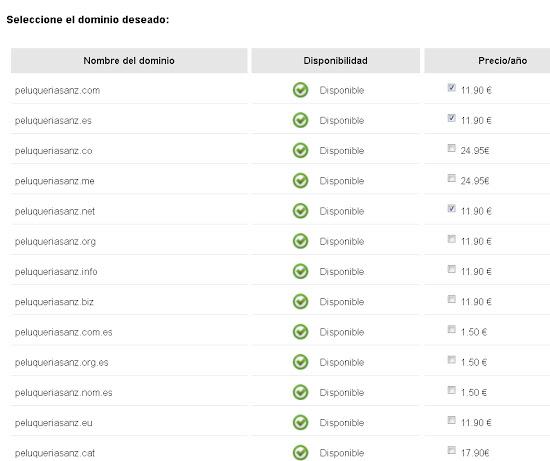Select the peluqueriasanz.eu checkbox
The height and width of the screenshot is (461, 550).
(x=451, y=420)
